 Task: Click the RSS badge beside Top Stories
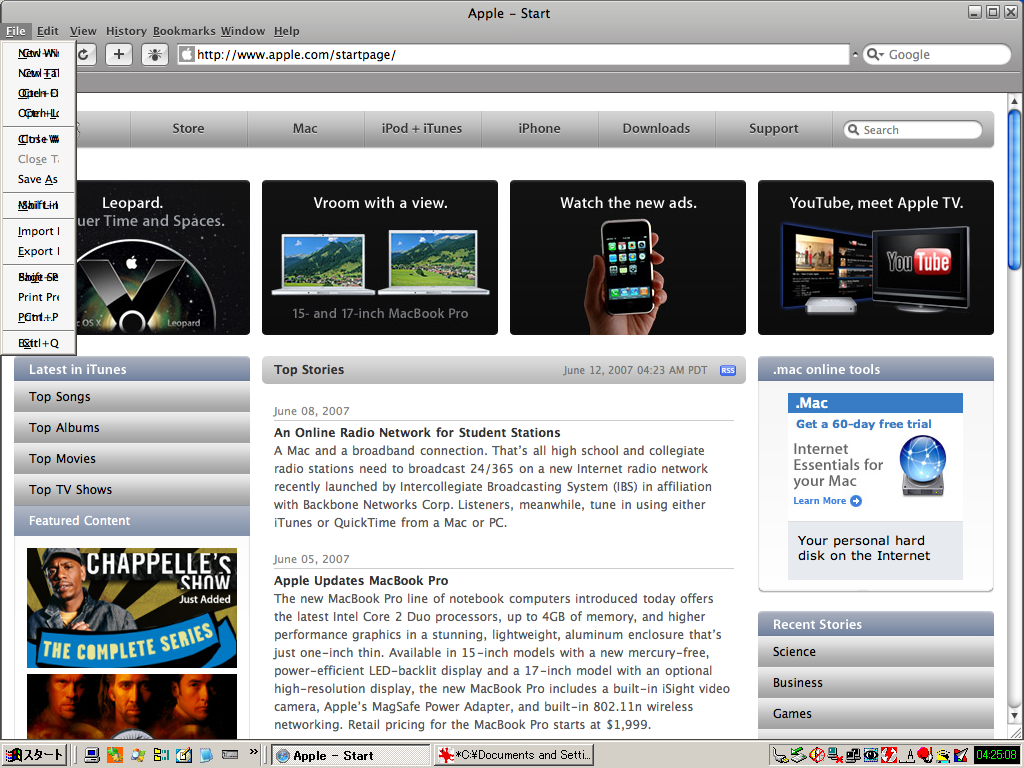pyautogui.click(x=728, y=370)
